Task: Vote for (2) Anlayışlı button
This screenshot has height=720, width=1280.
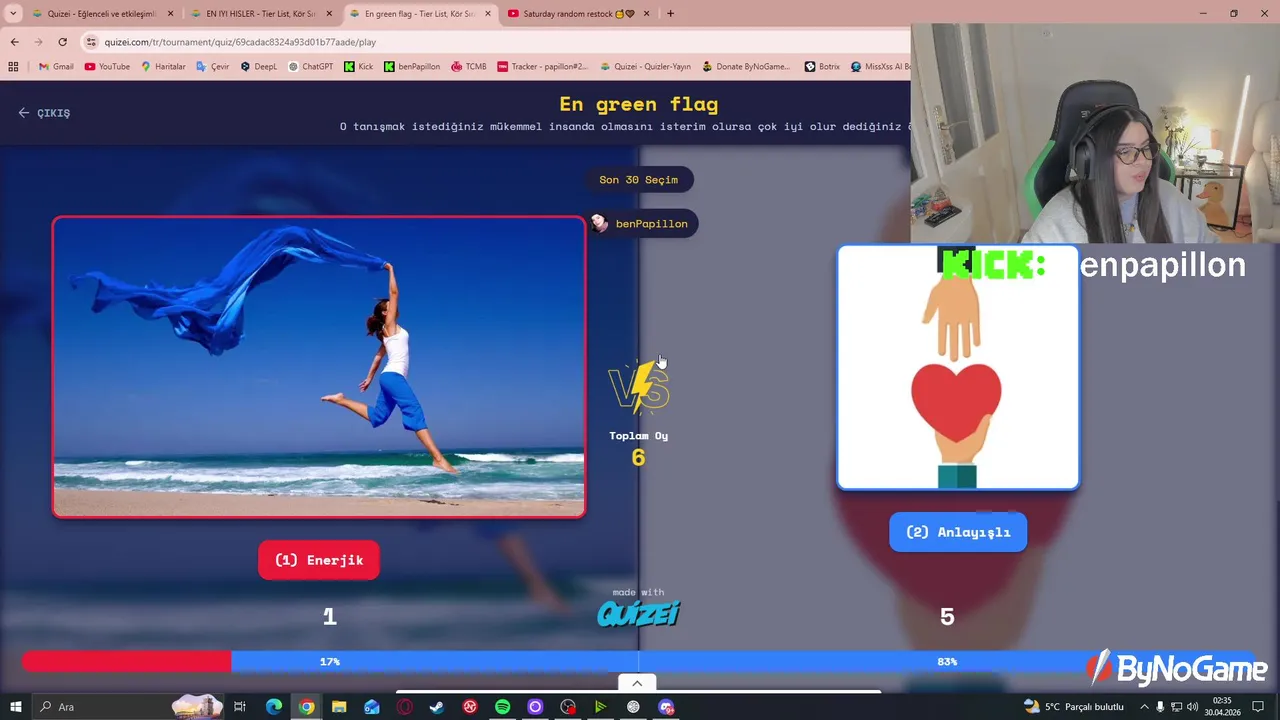Action: pos(958,532)
